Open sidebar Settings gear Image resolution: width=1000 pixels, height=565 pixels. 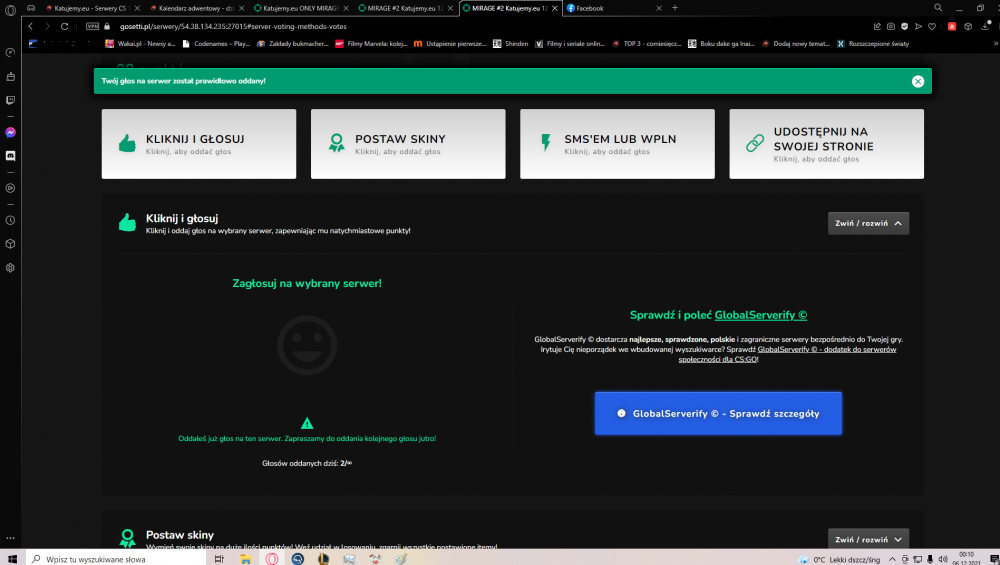[10, 268]
